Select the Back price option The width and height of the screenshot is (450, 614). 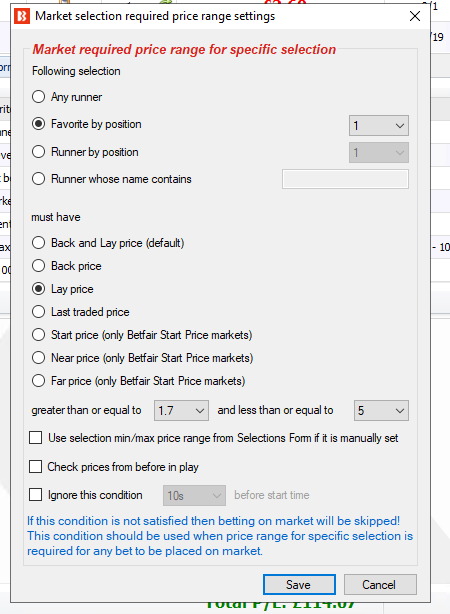pyautogui.click(x=38, y=266)
